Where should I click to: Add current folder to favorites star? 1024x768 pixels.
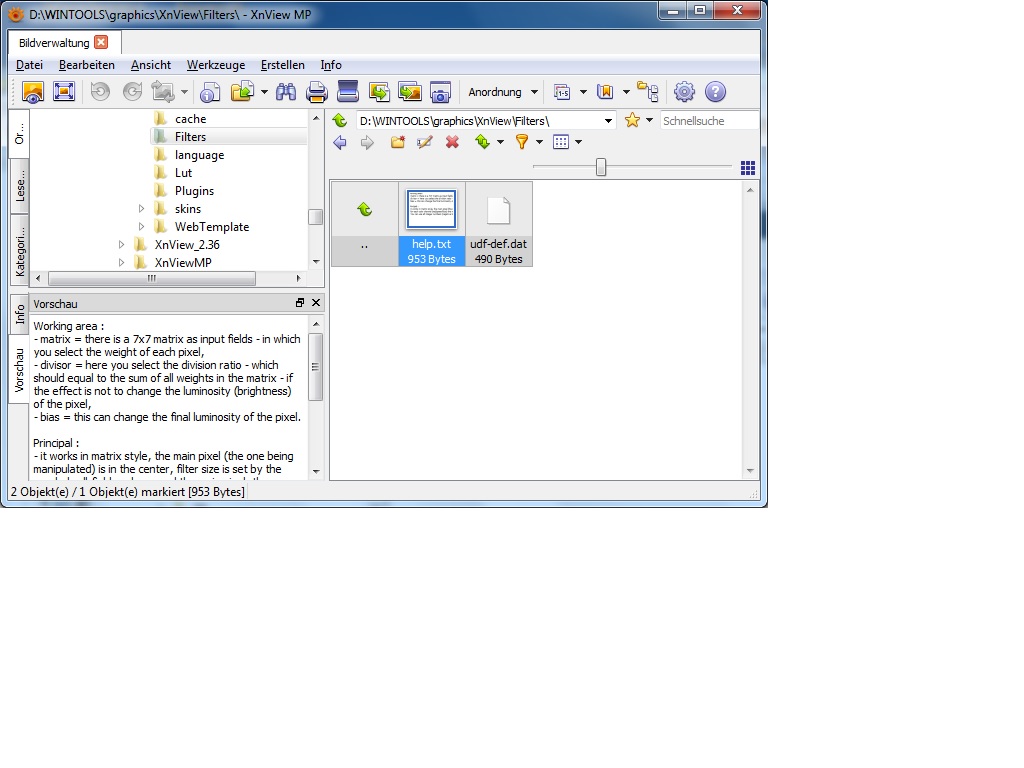tap(632, 120)
